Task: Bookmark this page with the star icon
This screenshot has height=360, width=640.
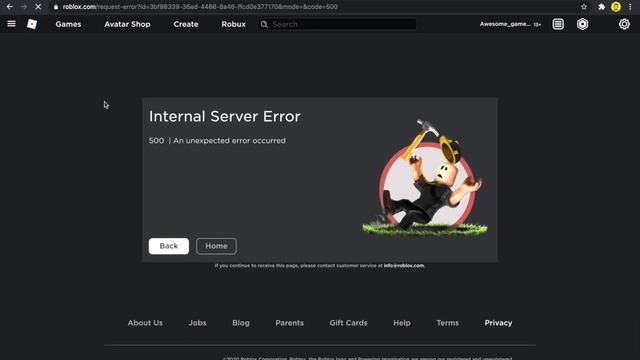Action: [584, 7]
